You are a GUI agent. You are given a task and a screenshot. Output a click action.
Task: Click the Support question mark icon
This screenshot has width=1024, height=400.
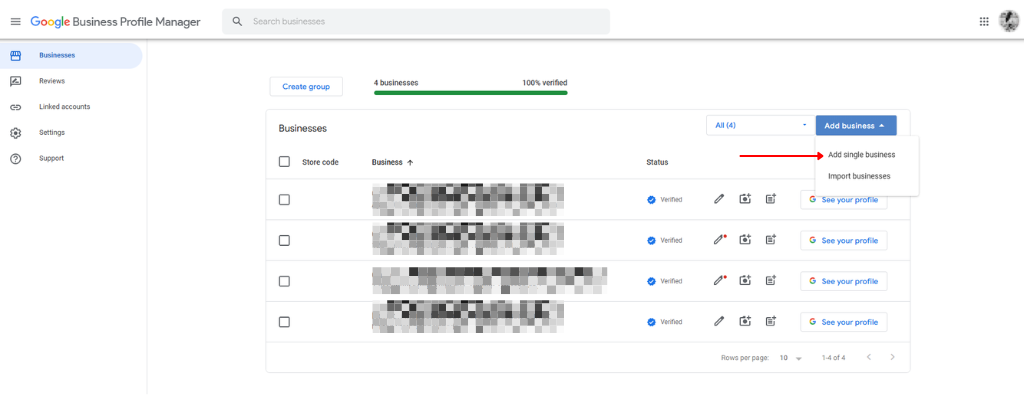point(16,158)
